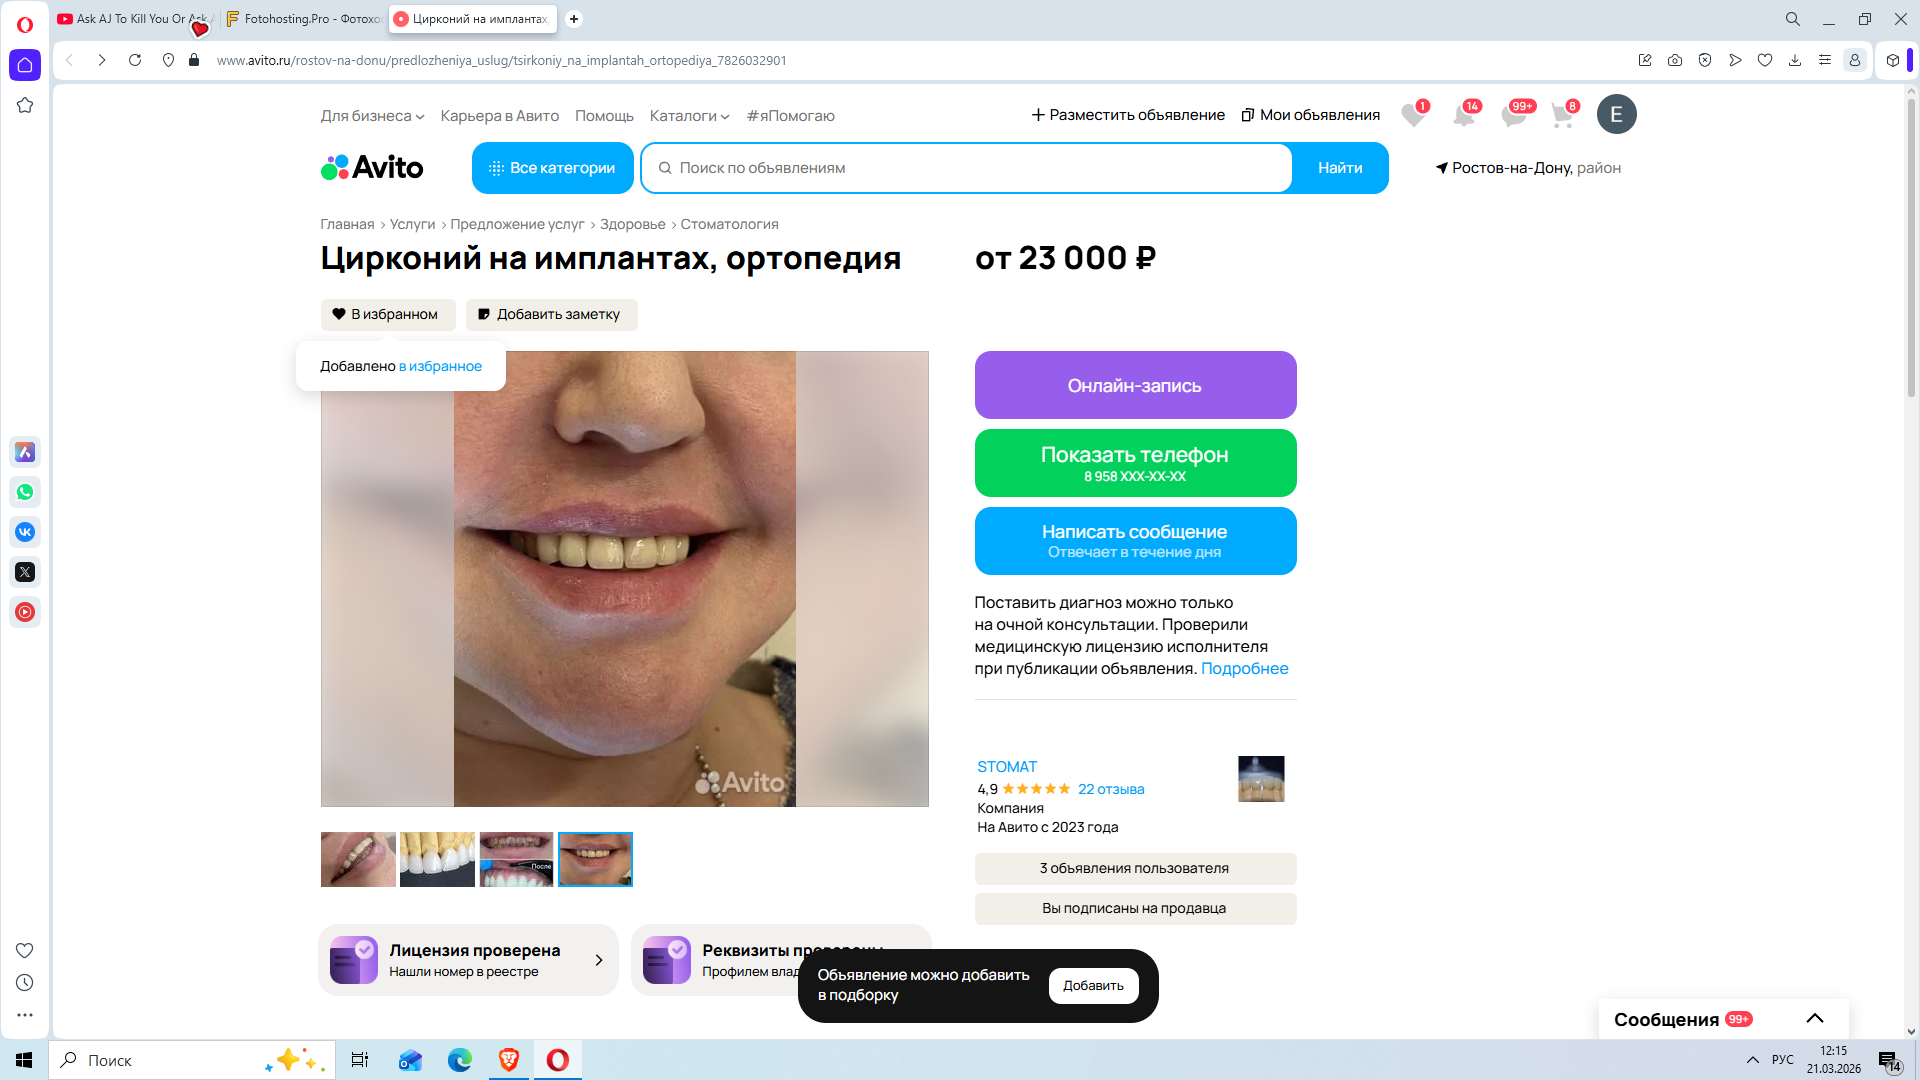
Task: Switch to Fotohosting.Pro browser tab
Action: (x=304, y=19)
